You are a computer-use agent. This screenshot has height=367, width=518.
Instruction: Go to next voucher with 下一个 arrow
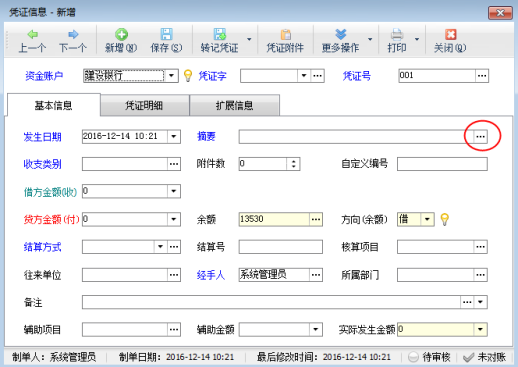point(73,34)
